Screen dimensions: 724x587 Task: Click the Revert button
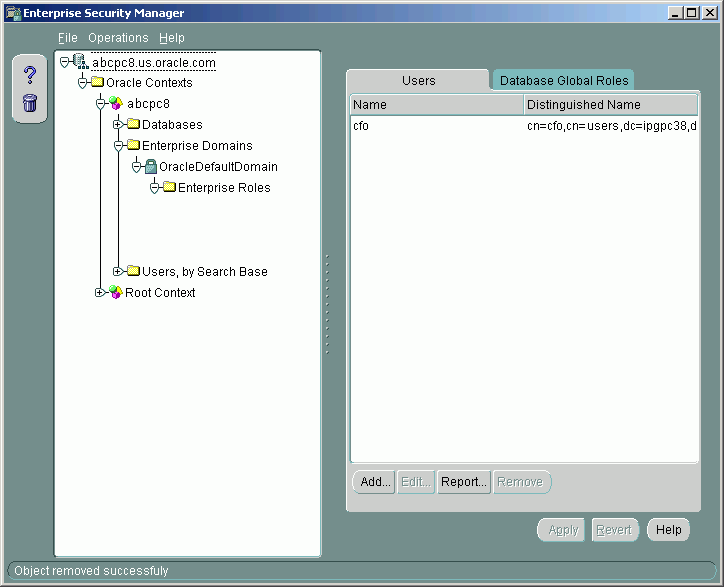(x=614, y=530)
